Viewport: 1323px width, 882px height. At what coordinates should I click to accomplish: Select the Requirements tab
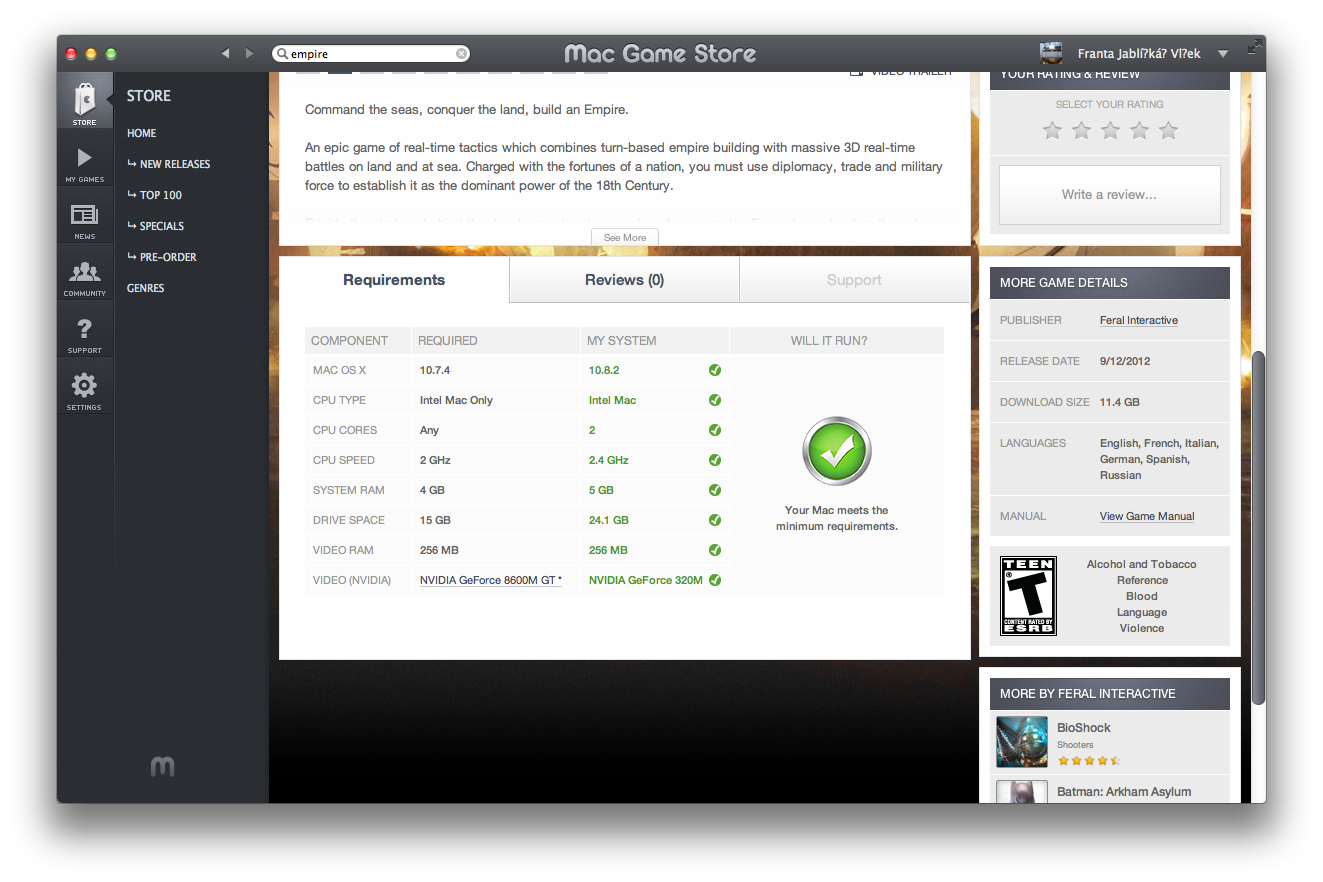(x=394, y=280)
